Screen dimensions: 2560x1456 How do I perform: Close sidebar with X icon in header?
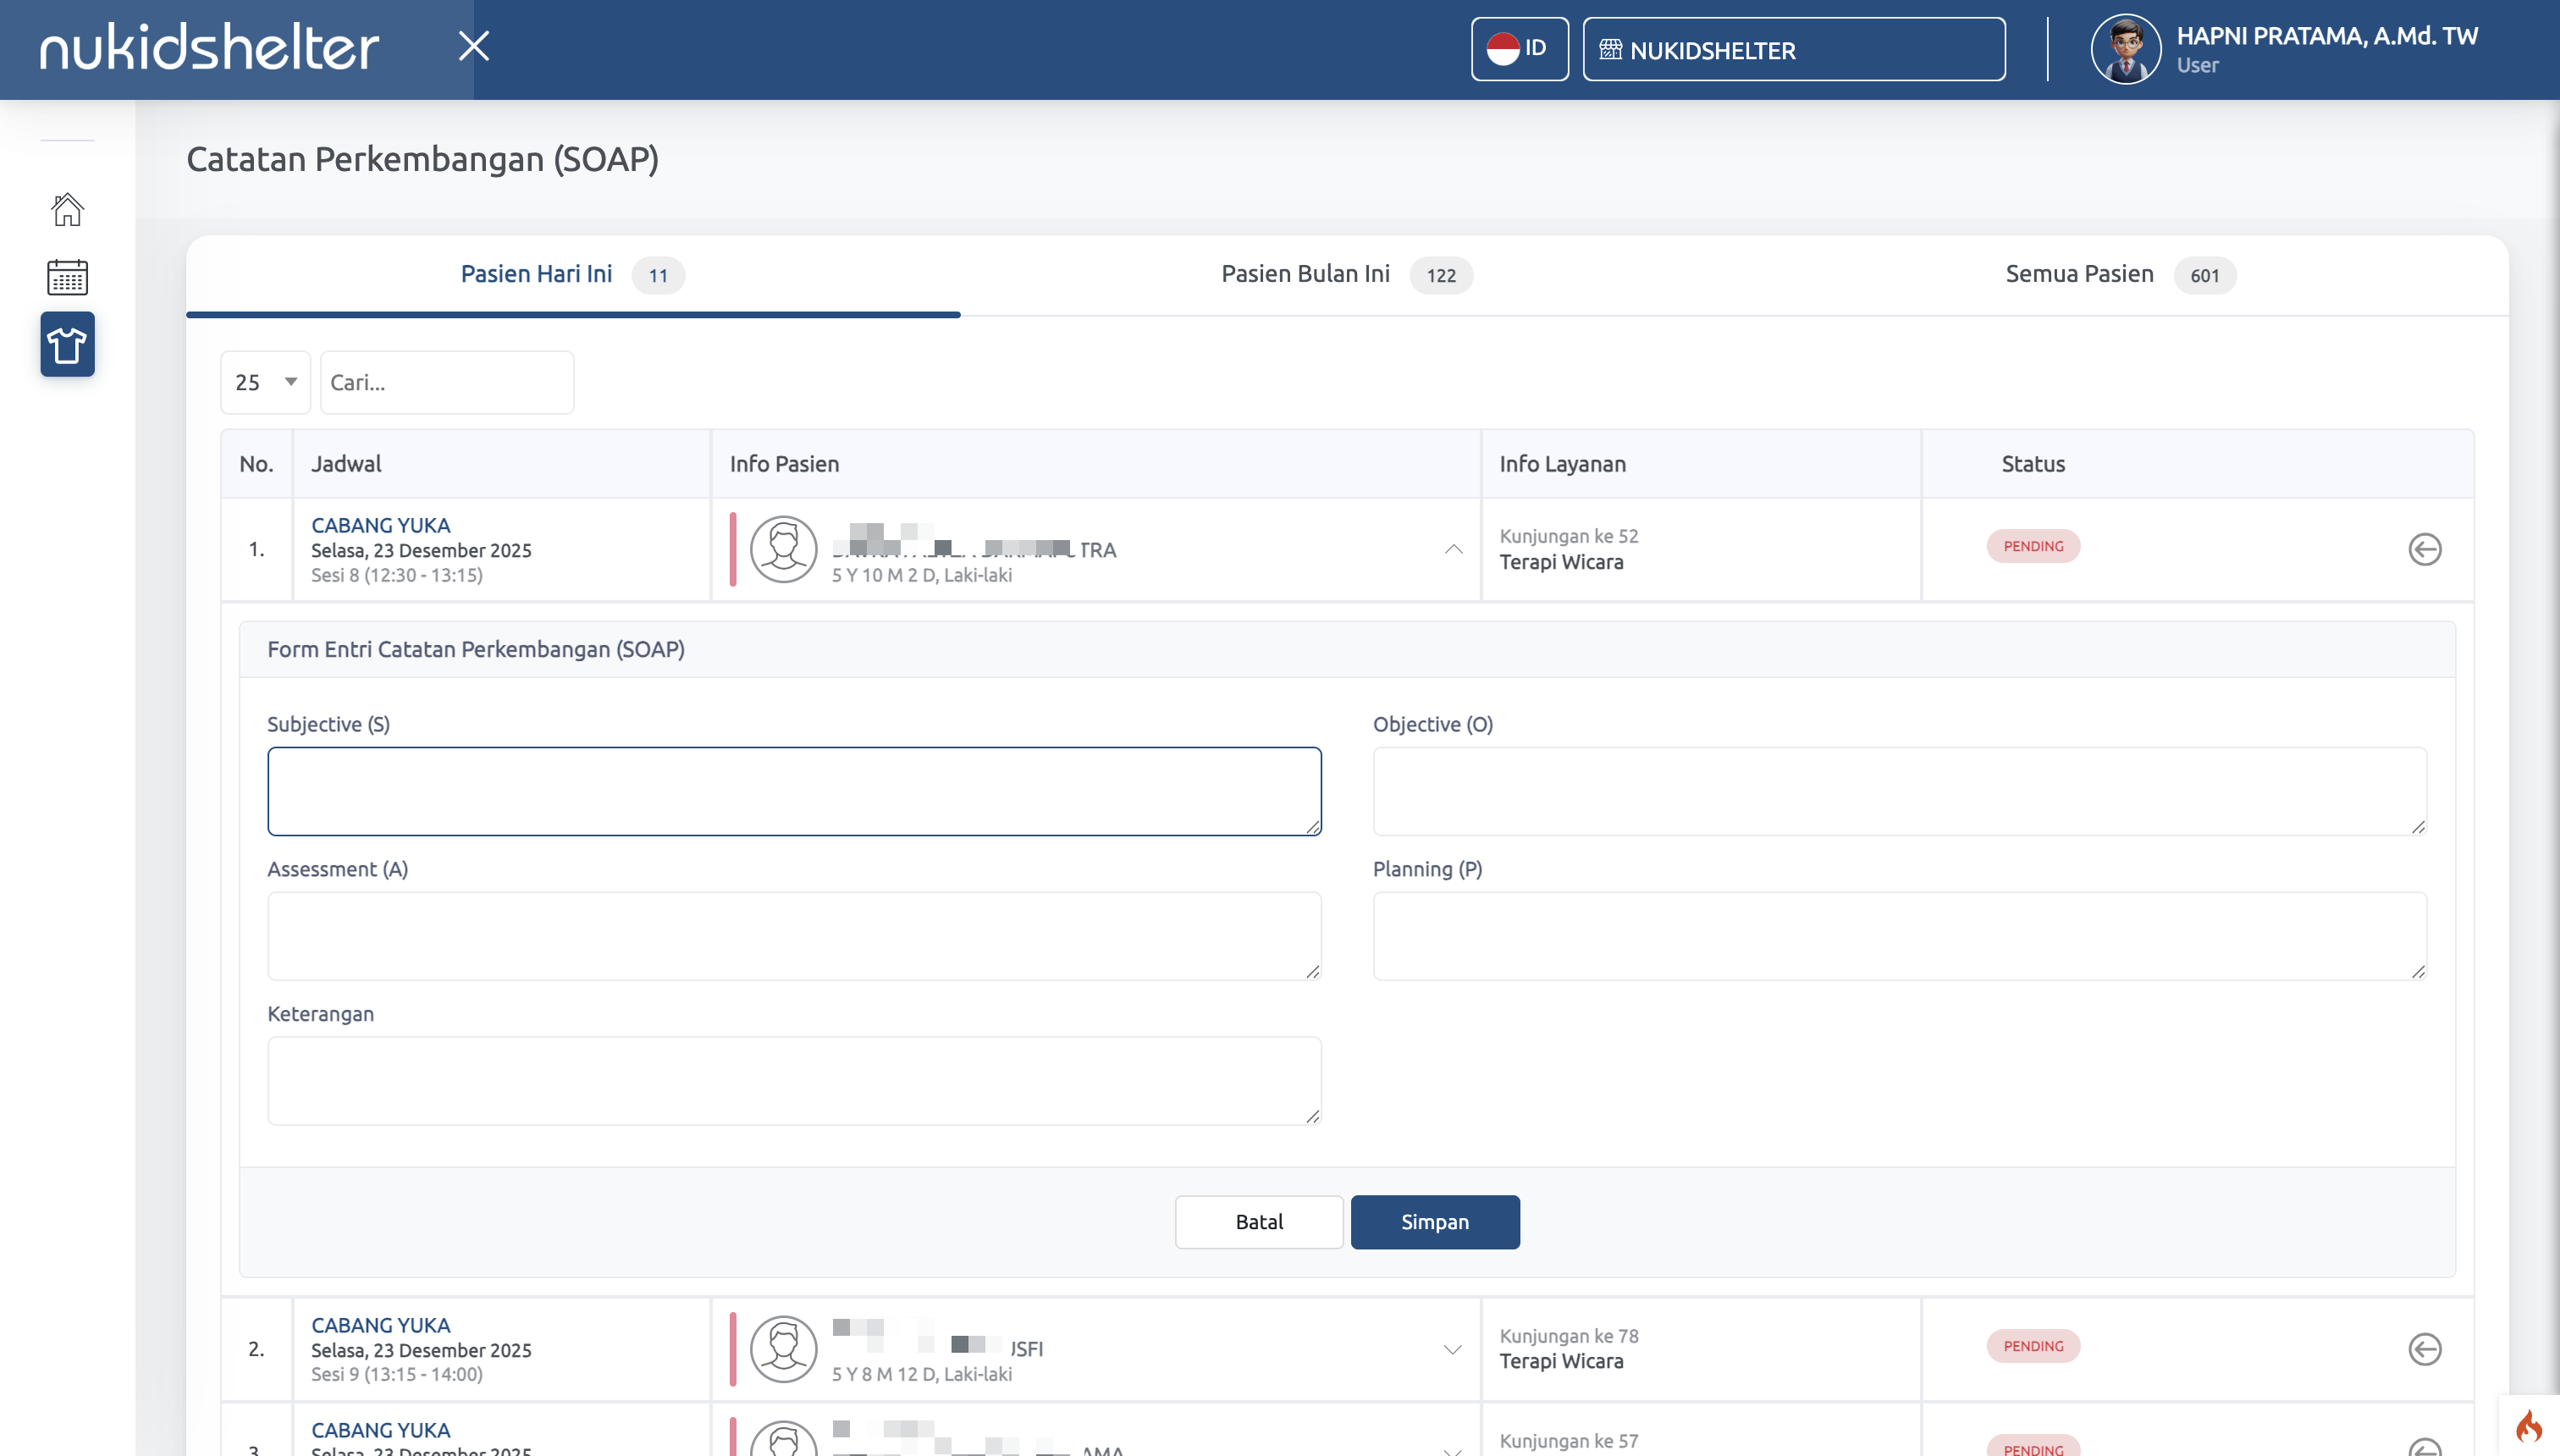[473, 46]
